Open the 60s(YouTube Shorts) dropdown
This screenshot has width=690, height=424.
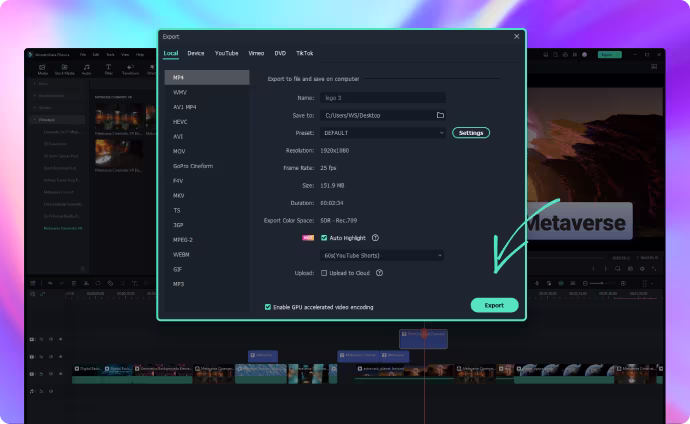click(382, 256)
